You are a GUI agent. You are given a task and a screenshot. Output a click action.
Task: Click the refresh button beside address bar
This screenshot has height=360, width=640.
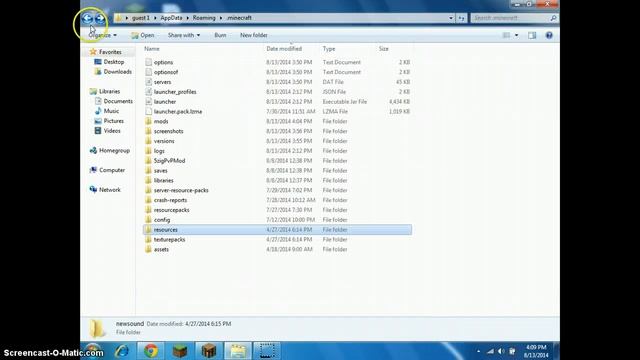pos(461,18)
